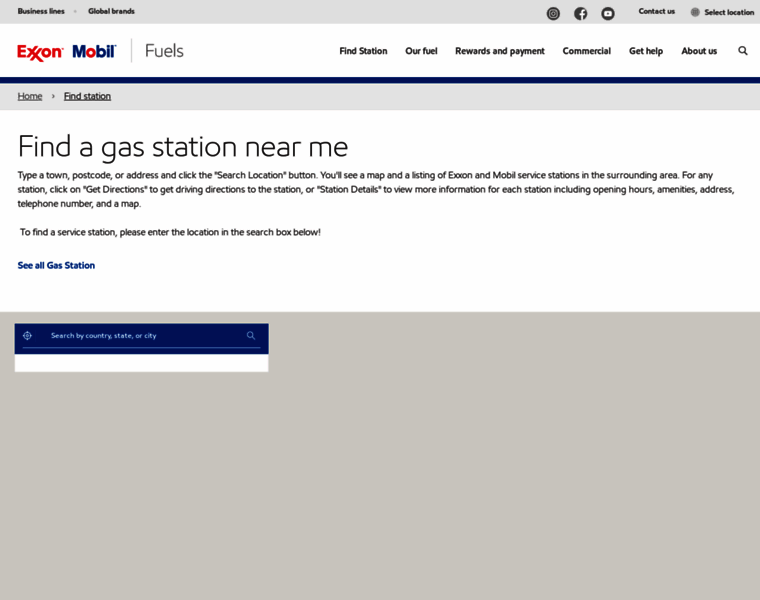Click the ExxonMobil logo

tap(66, 51)
